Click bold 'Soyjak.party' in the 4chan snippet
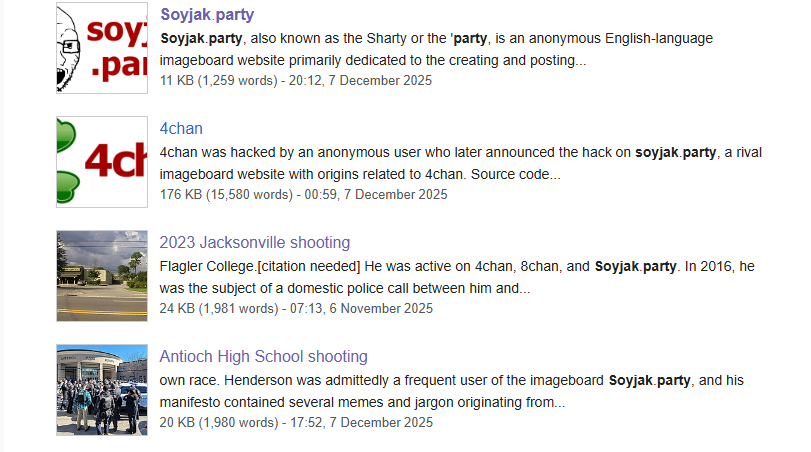Viewport: 811px width, 452px height. click(675, 153)
